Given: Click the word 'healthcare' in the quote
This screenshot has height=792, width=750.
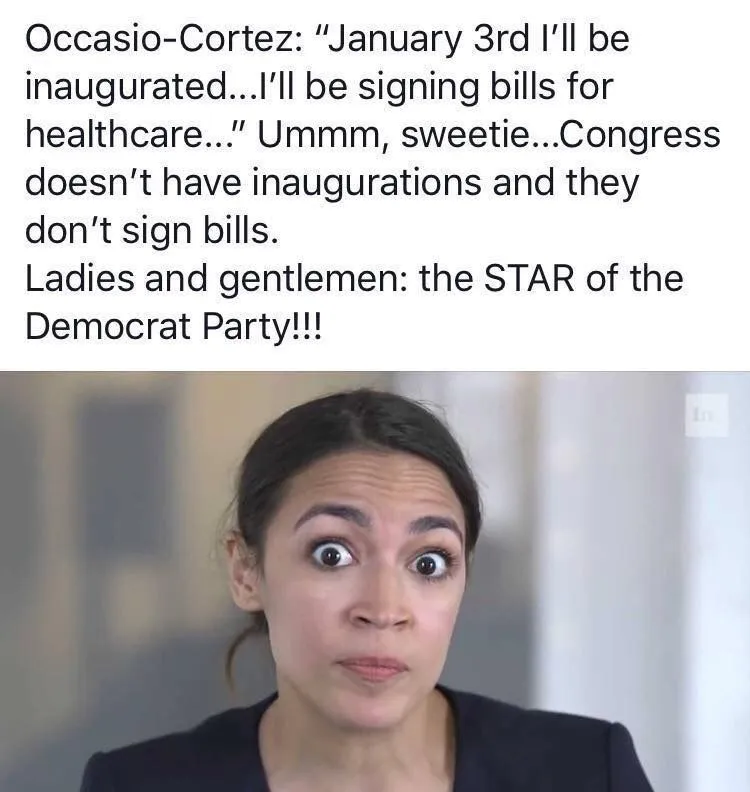Looking at the screenshot, I should (113, 135).
